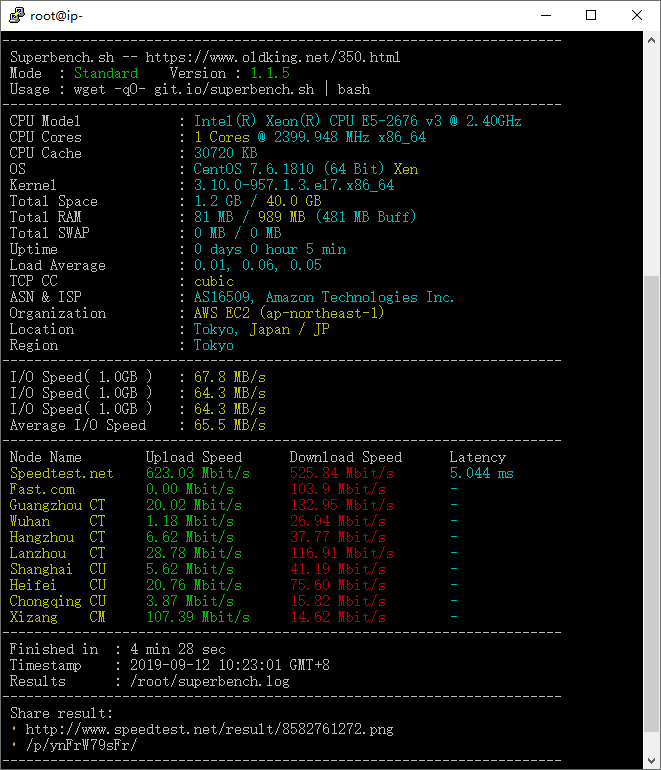Click the scrollbar up arrow
This screenshot has width=661, height=770.
pyautogui.click(x=651, y=40)
